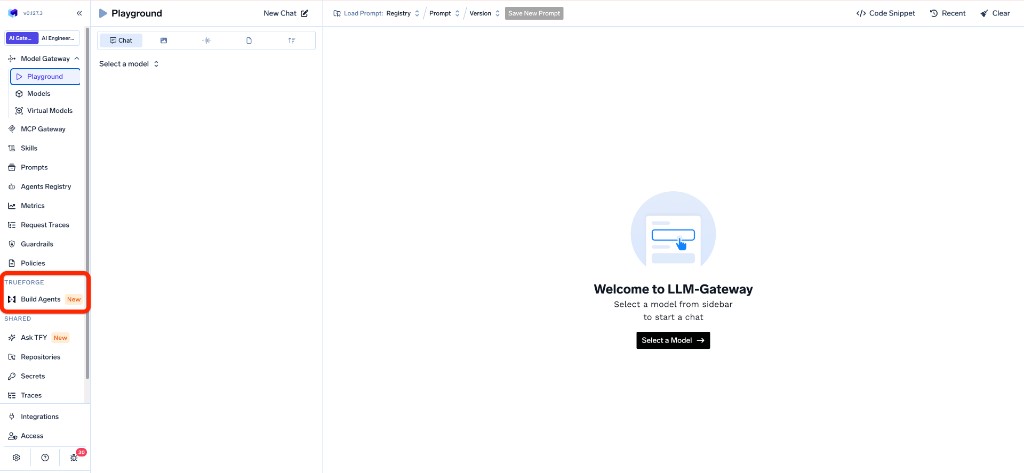
Task: Collapse the sidebar with the double-chevron icon
Action: (x=79, y=13)
